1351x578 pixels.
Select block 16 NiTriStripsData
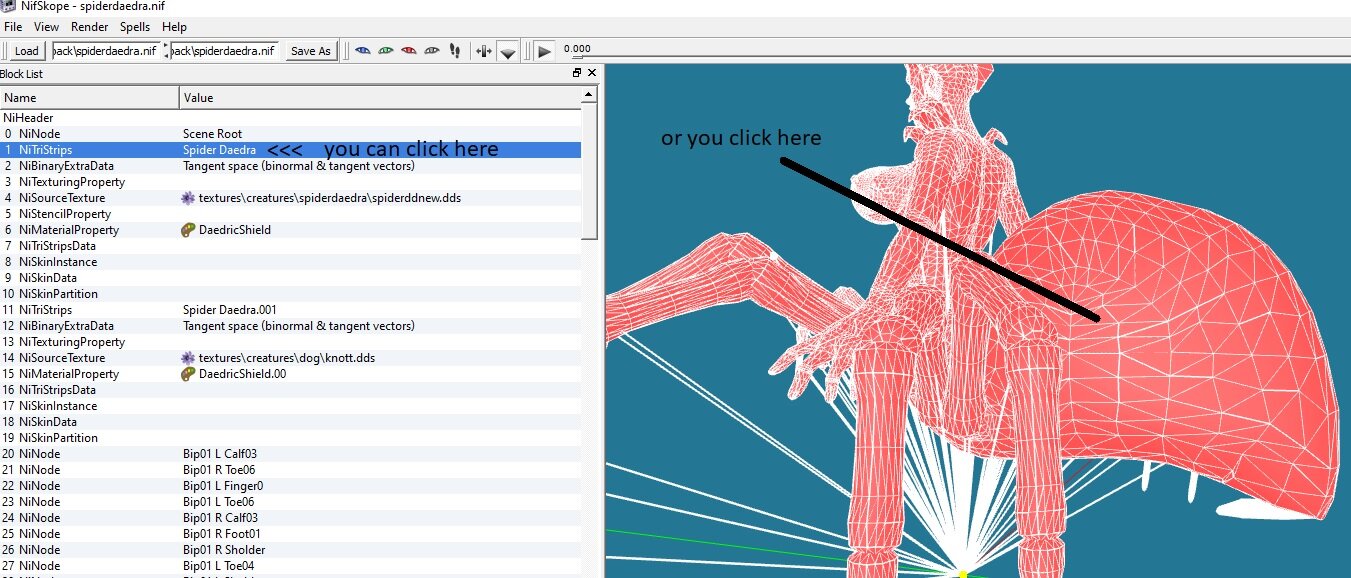tap(290, 389)
